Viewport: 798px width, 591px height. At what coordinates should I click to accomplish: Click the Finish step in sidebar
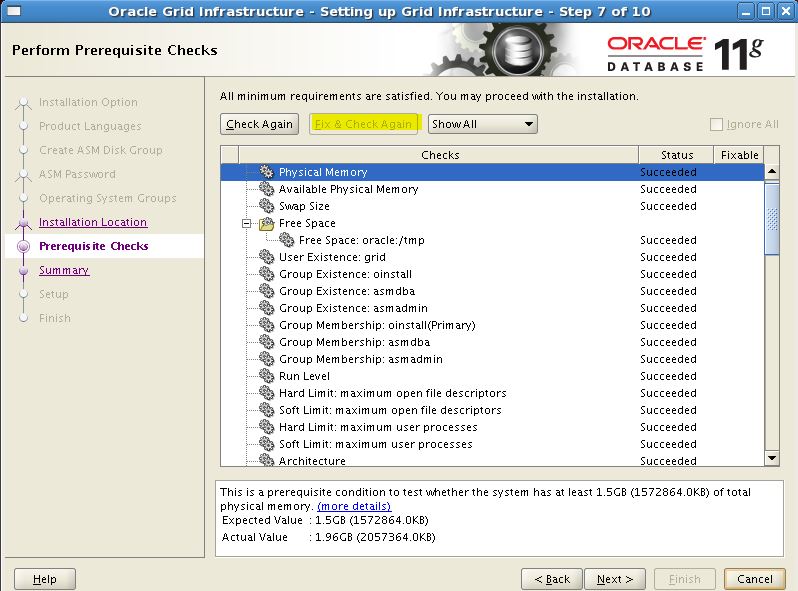pos(55,318)
